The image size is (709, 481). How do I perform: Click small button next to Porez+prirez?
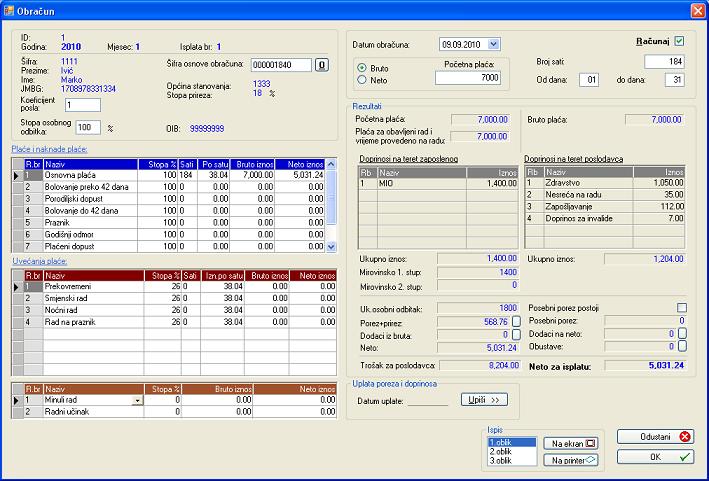517,321
